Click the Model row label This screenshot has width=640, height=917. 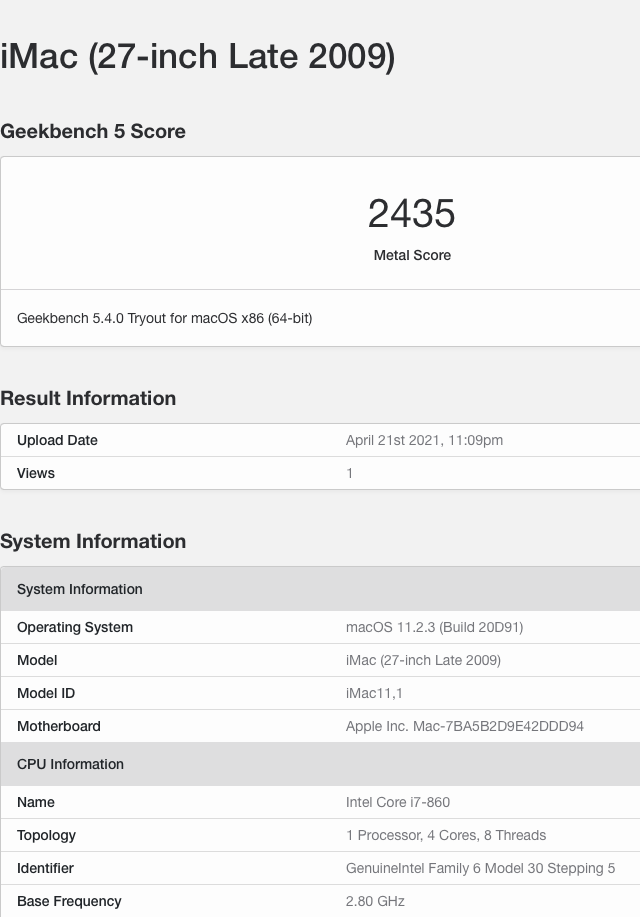[x=37, y=660]
